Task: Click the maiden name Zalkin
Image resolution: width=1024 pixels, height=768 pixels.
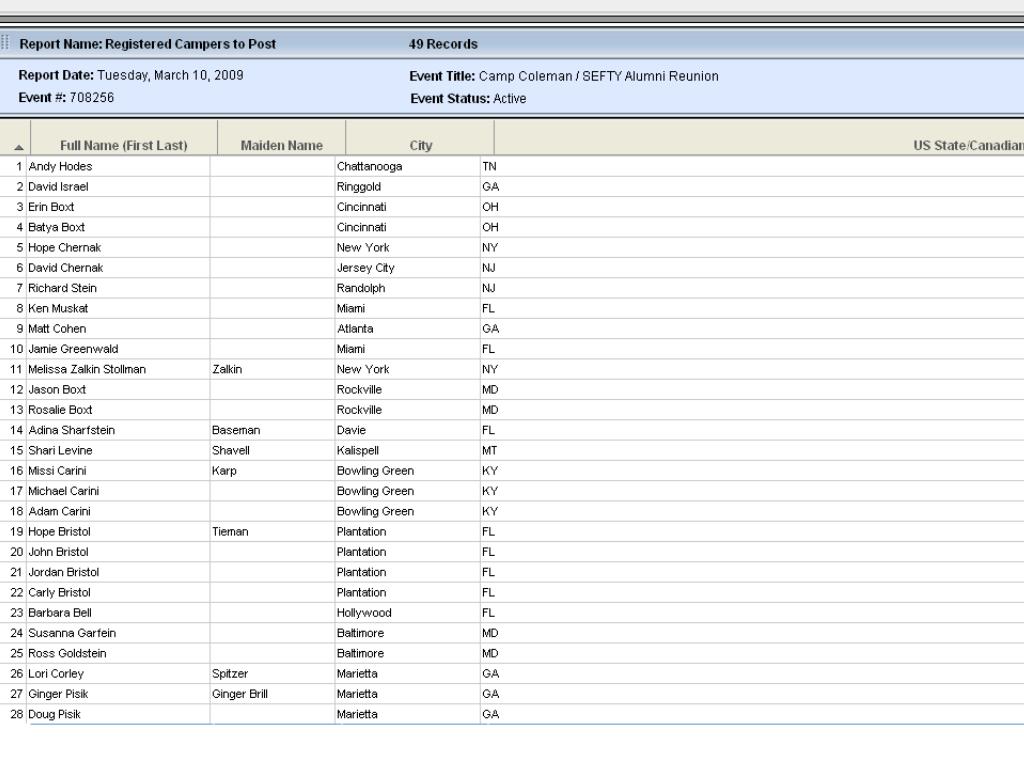Action: (227, 369)
